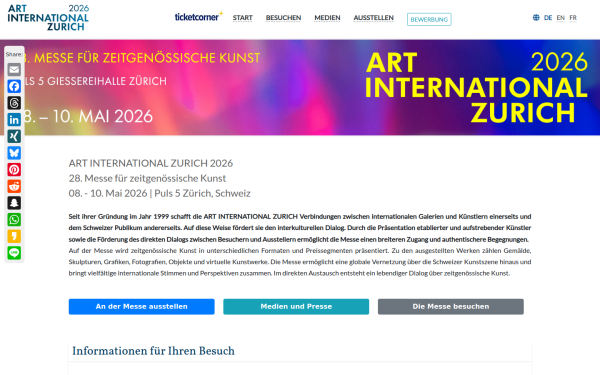Share via LINE messenger
The width and height of the screenshot is (600, 375).
click(14, 253)
